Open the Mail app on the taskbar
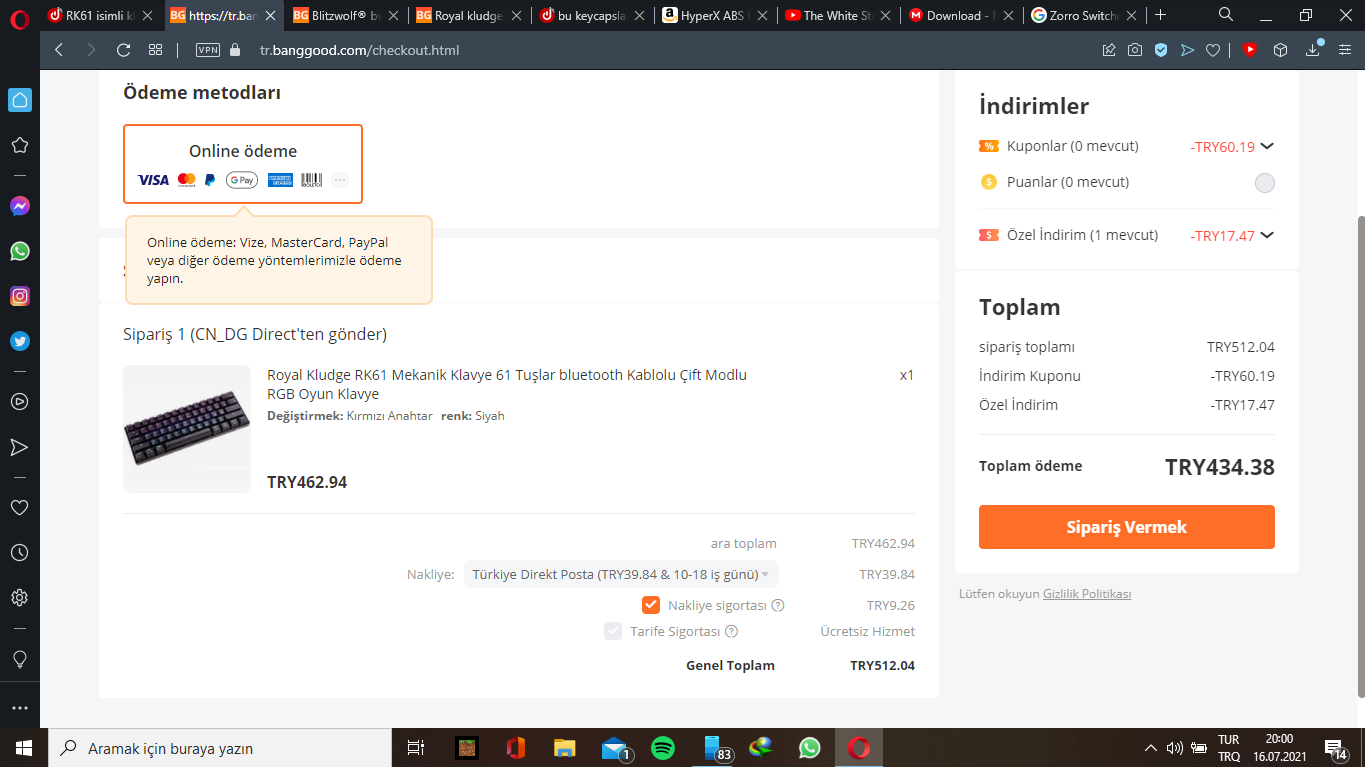Image resolution: width=1365 pixels, height=767 pixels. 614,748
